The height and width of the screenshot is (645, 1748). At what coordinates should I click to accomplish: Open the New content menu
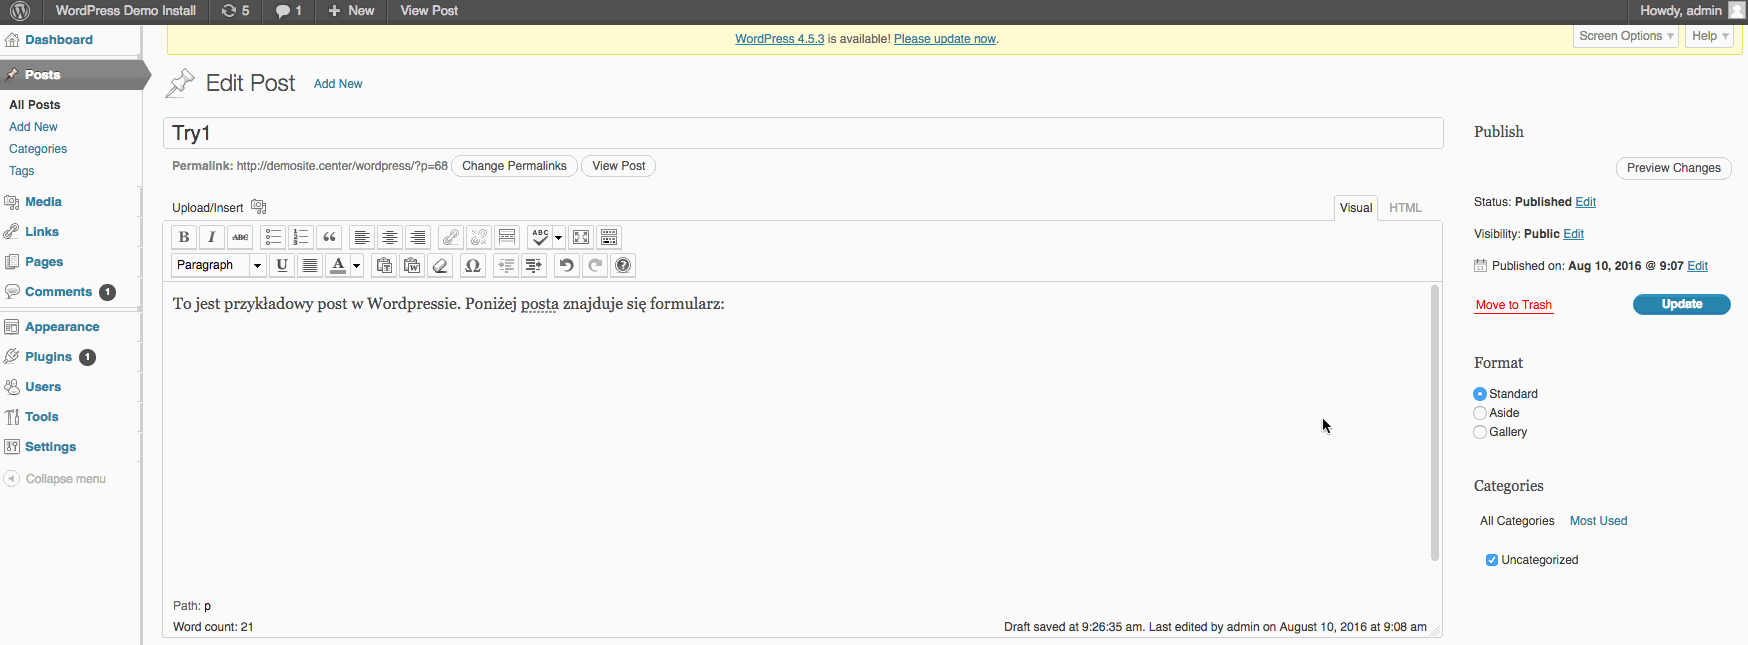(351, 11)
